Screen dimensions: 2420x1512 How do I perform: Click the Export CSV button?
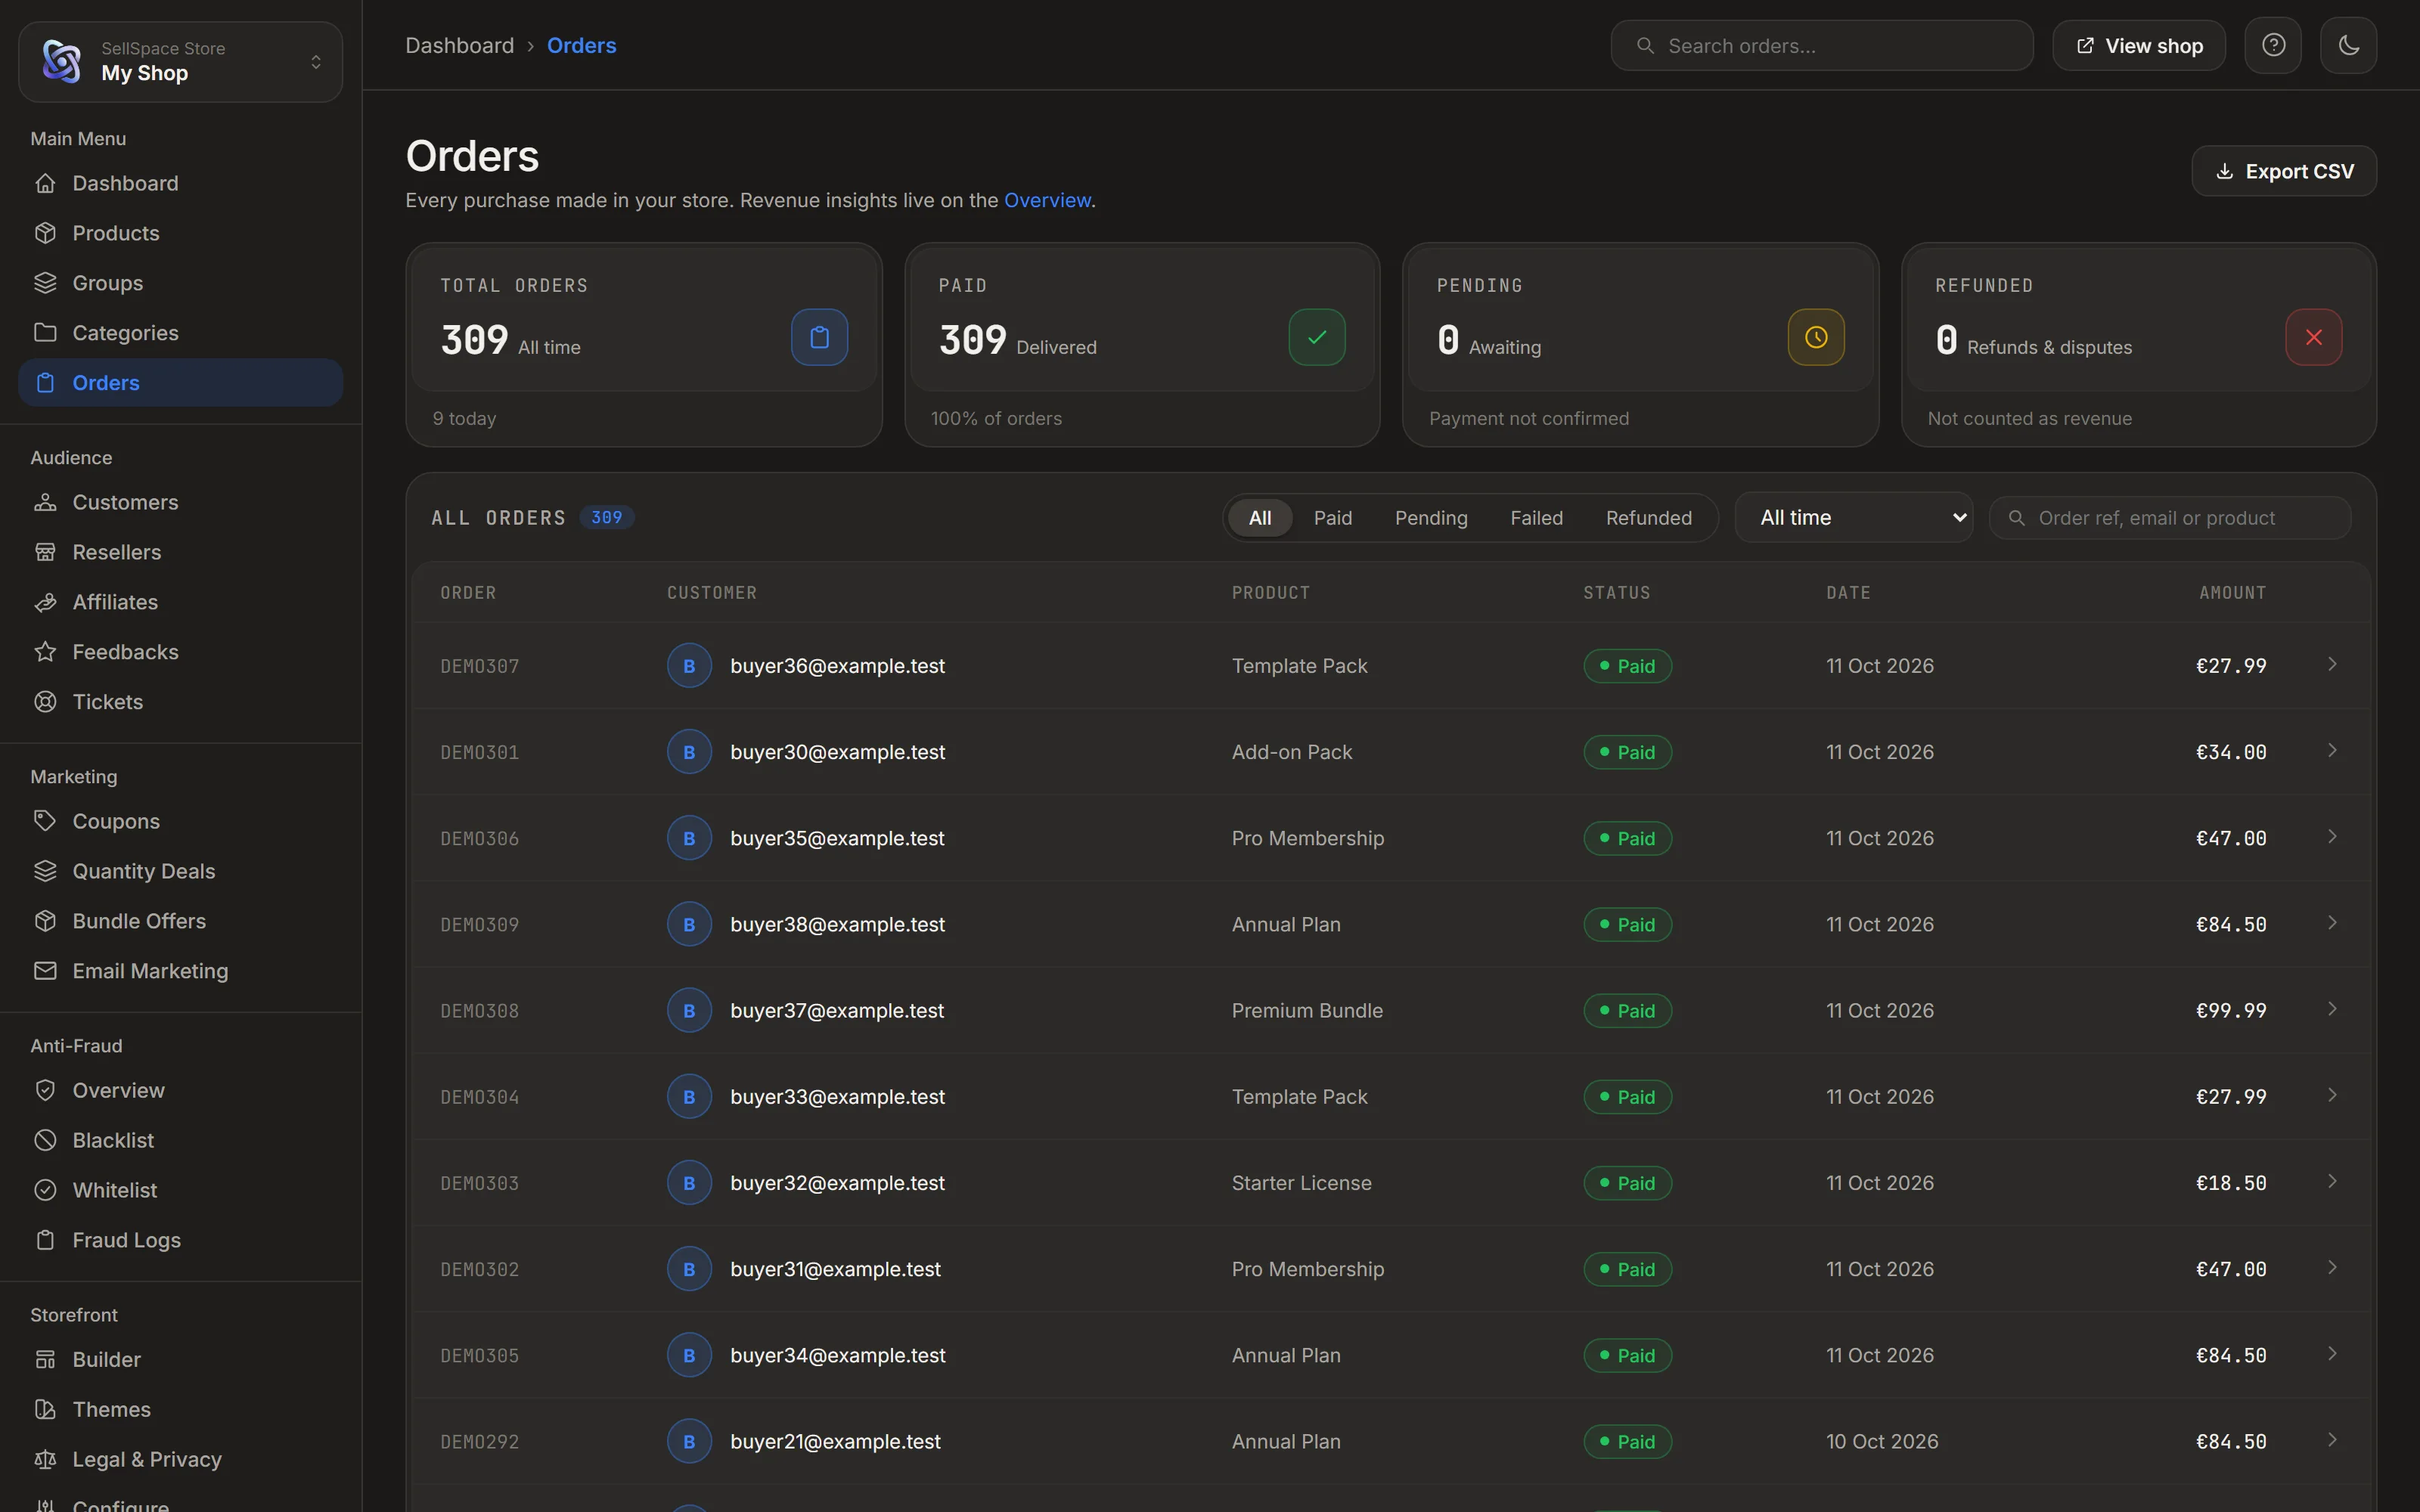[2284, 171]
